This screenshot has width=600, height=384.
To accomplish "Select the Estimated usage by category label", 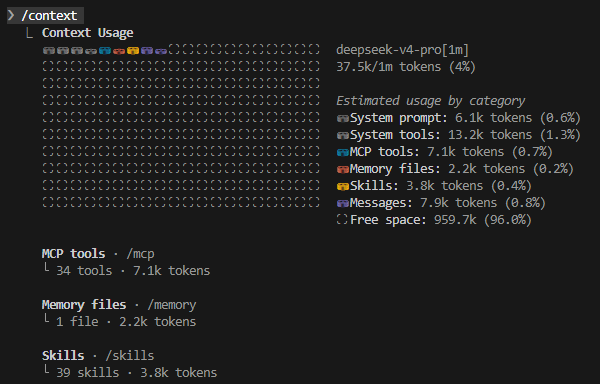I will [x=430, y=101].
